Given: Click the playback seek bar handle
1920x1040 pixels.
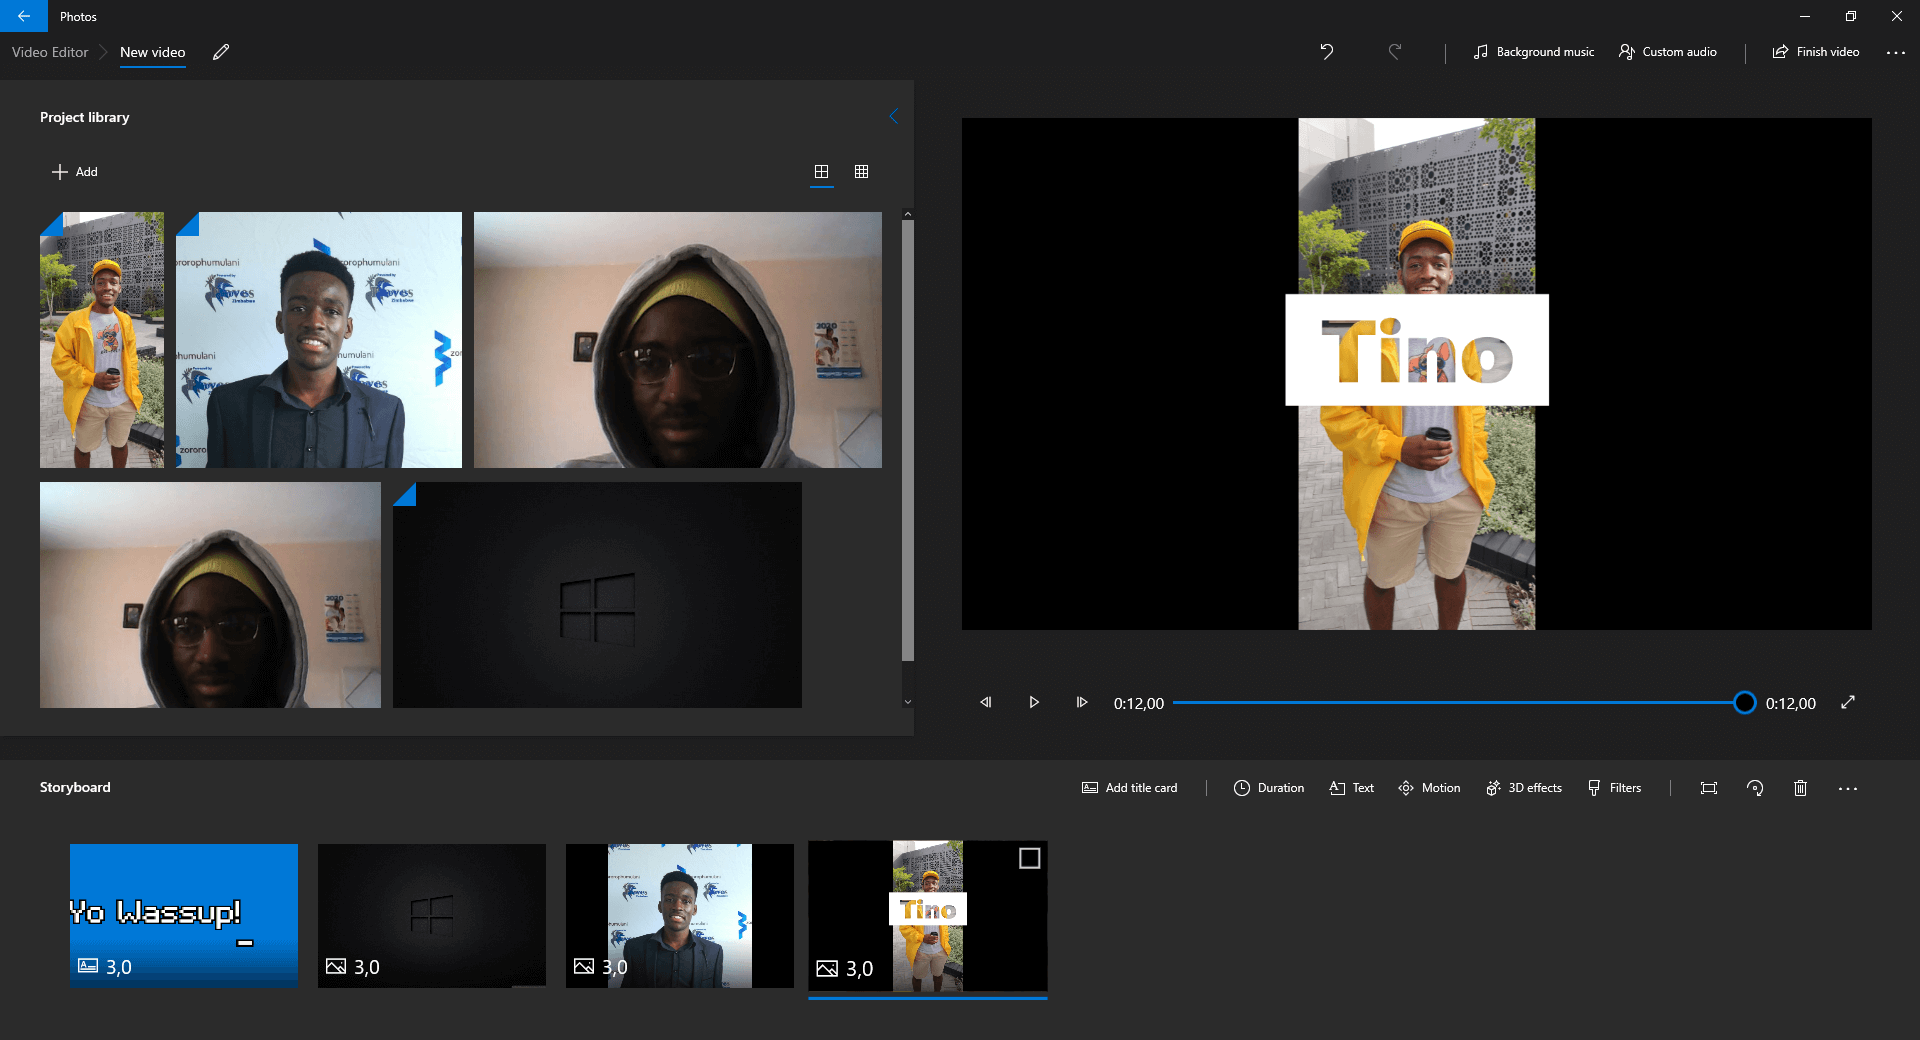Looking at the screenshot, I should pyautogui.click(x=1744, y=703).
